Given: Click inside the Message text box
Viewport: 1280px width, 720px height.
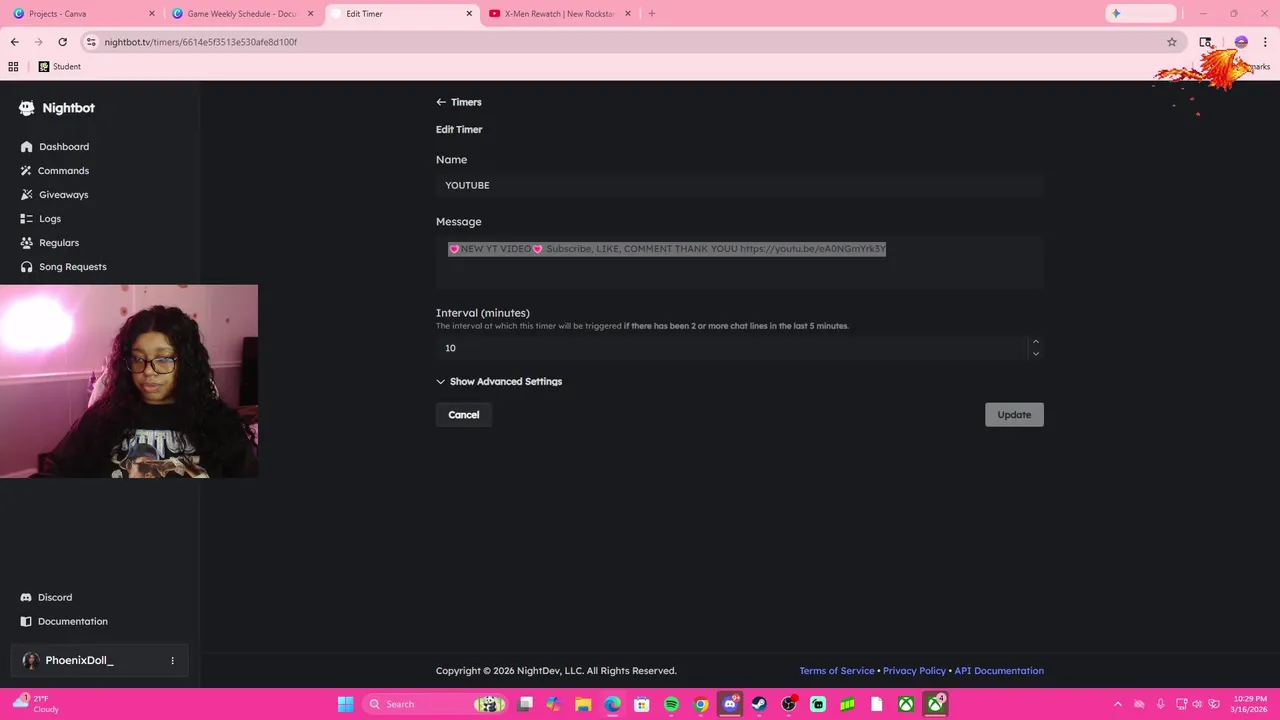Looking at the screenshot, I should [740, 262].
